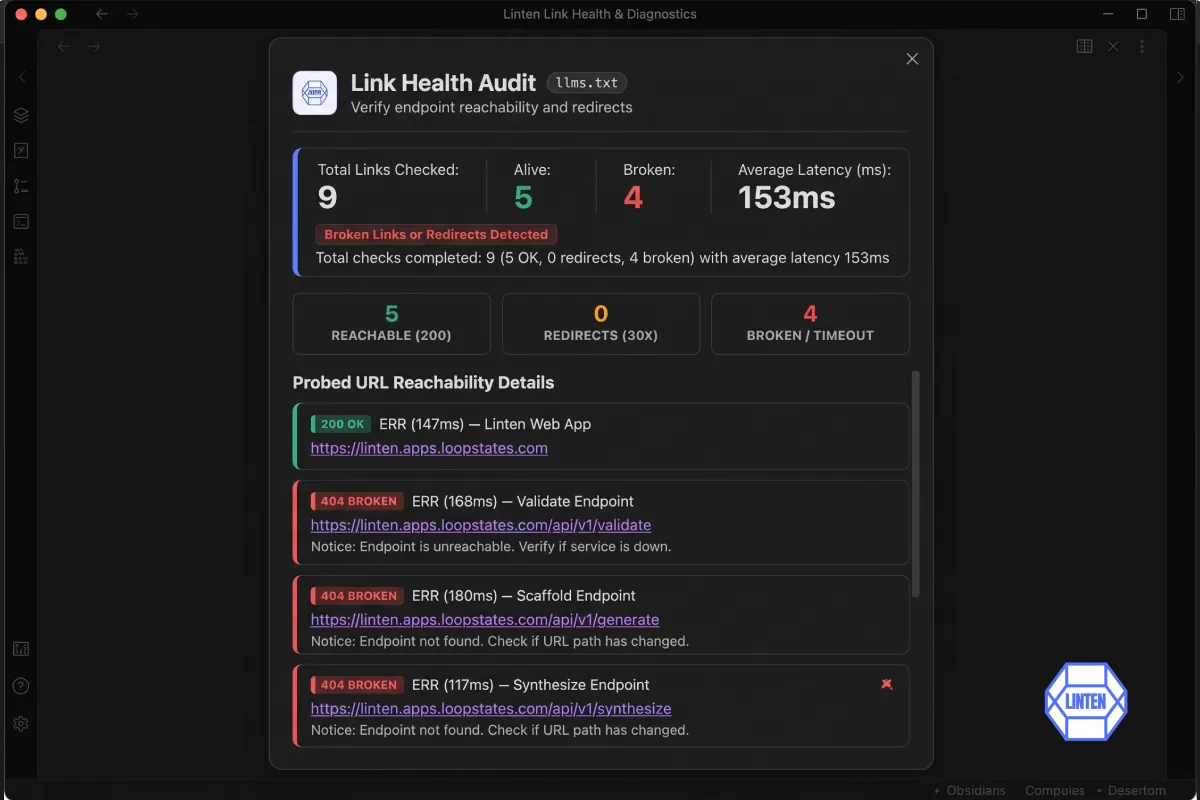The image size is (1200, 800).
Task: Click the notice under Synthesize Endpoint
Action: click(500, 730)
